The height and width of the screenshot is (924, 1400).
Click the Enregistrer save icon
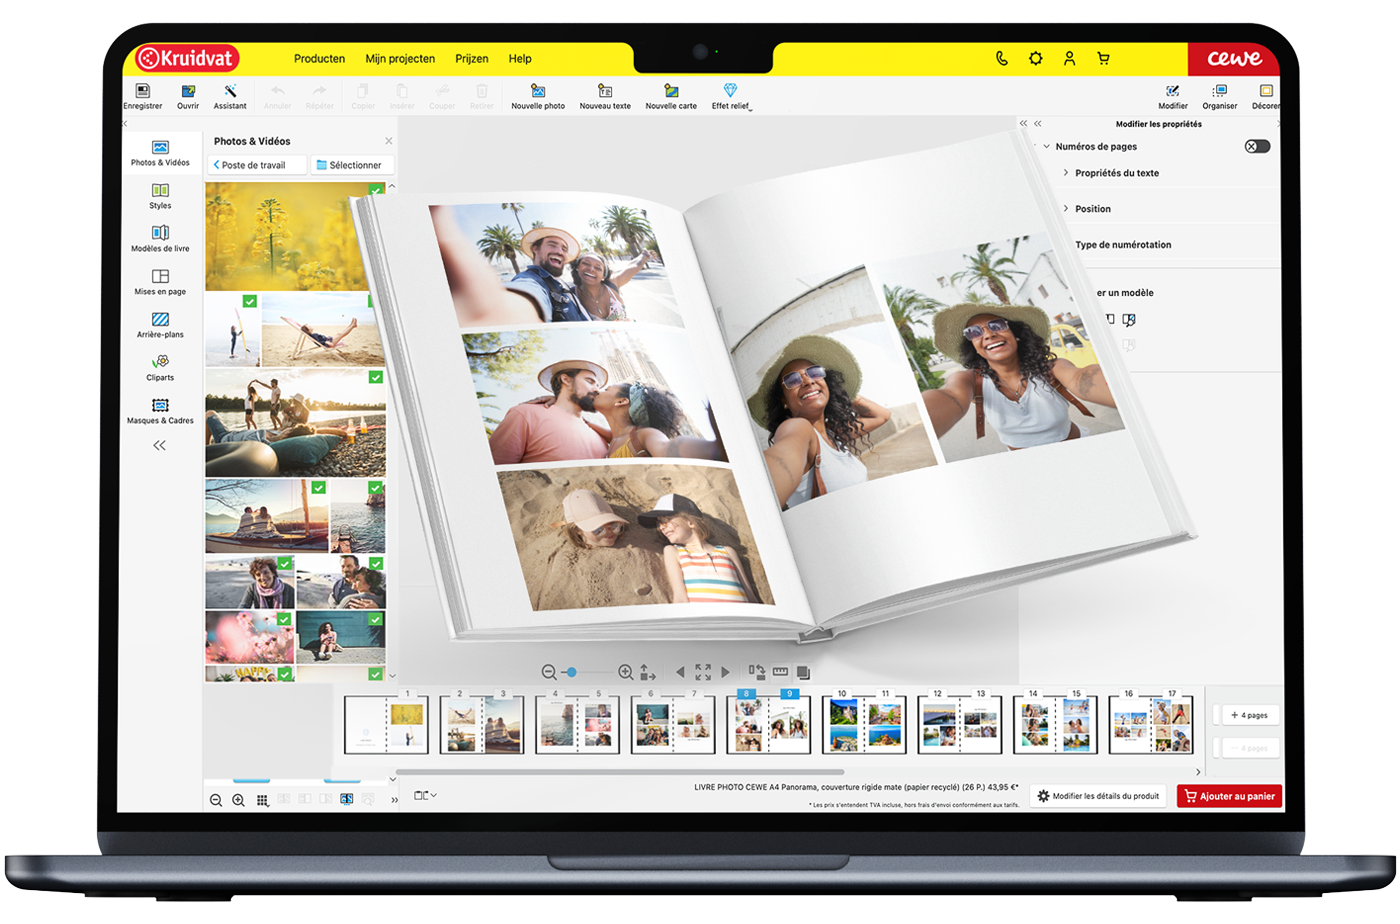142,96
